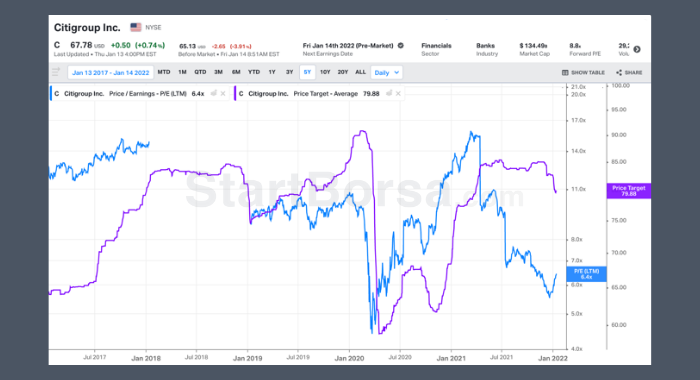Select the 3M time range

218,72
